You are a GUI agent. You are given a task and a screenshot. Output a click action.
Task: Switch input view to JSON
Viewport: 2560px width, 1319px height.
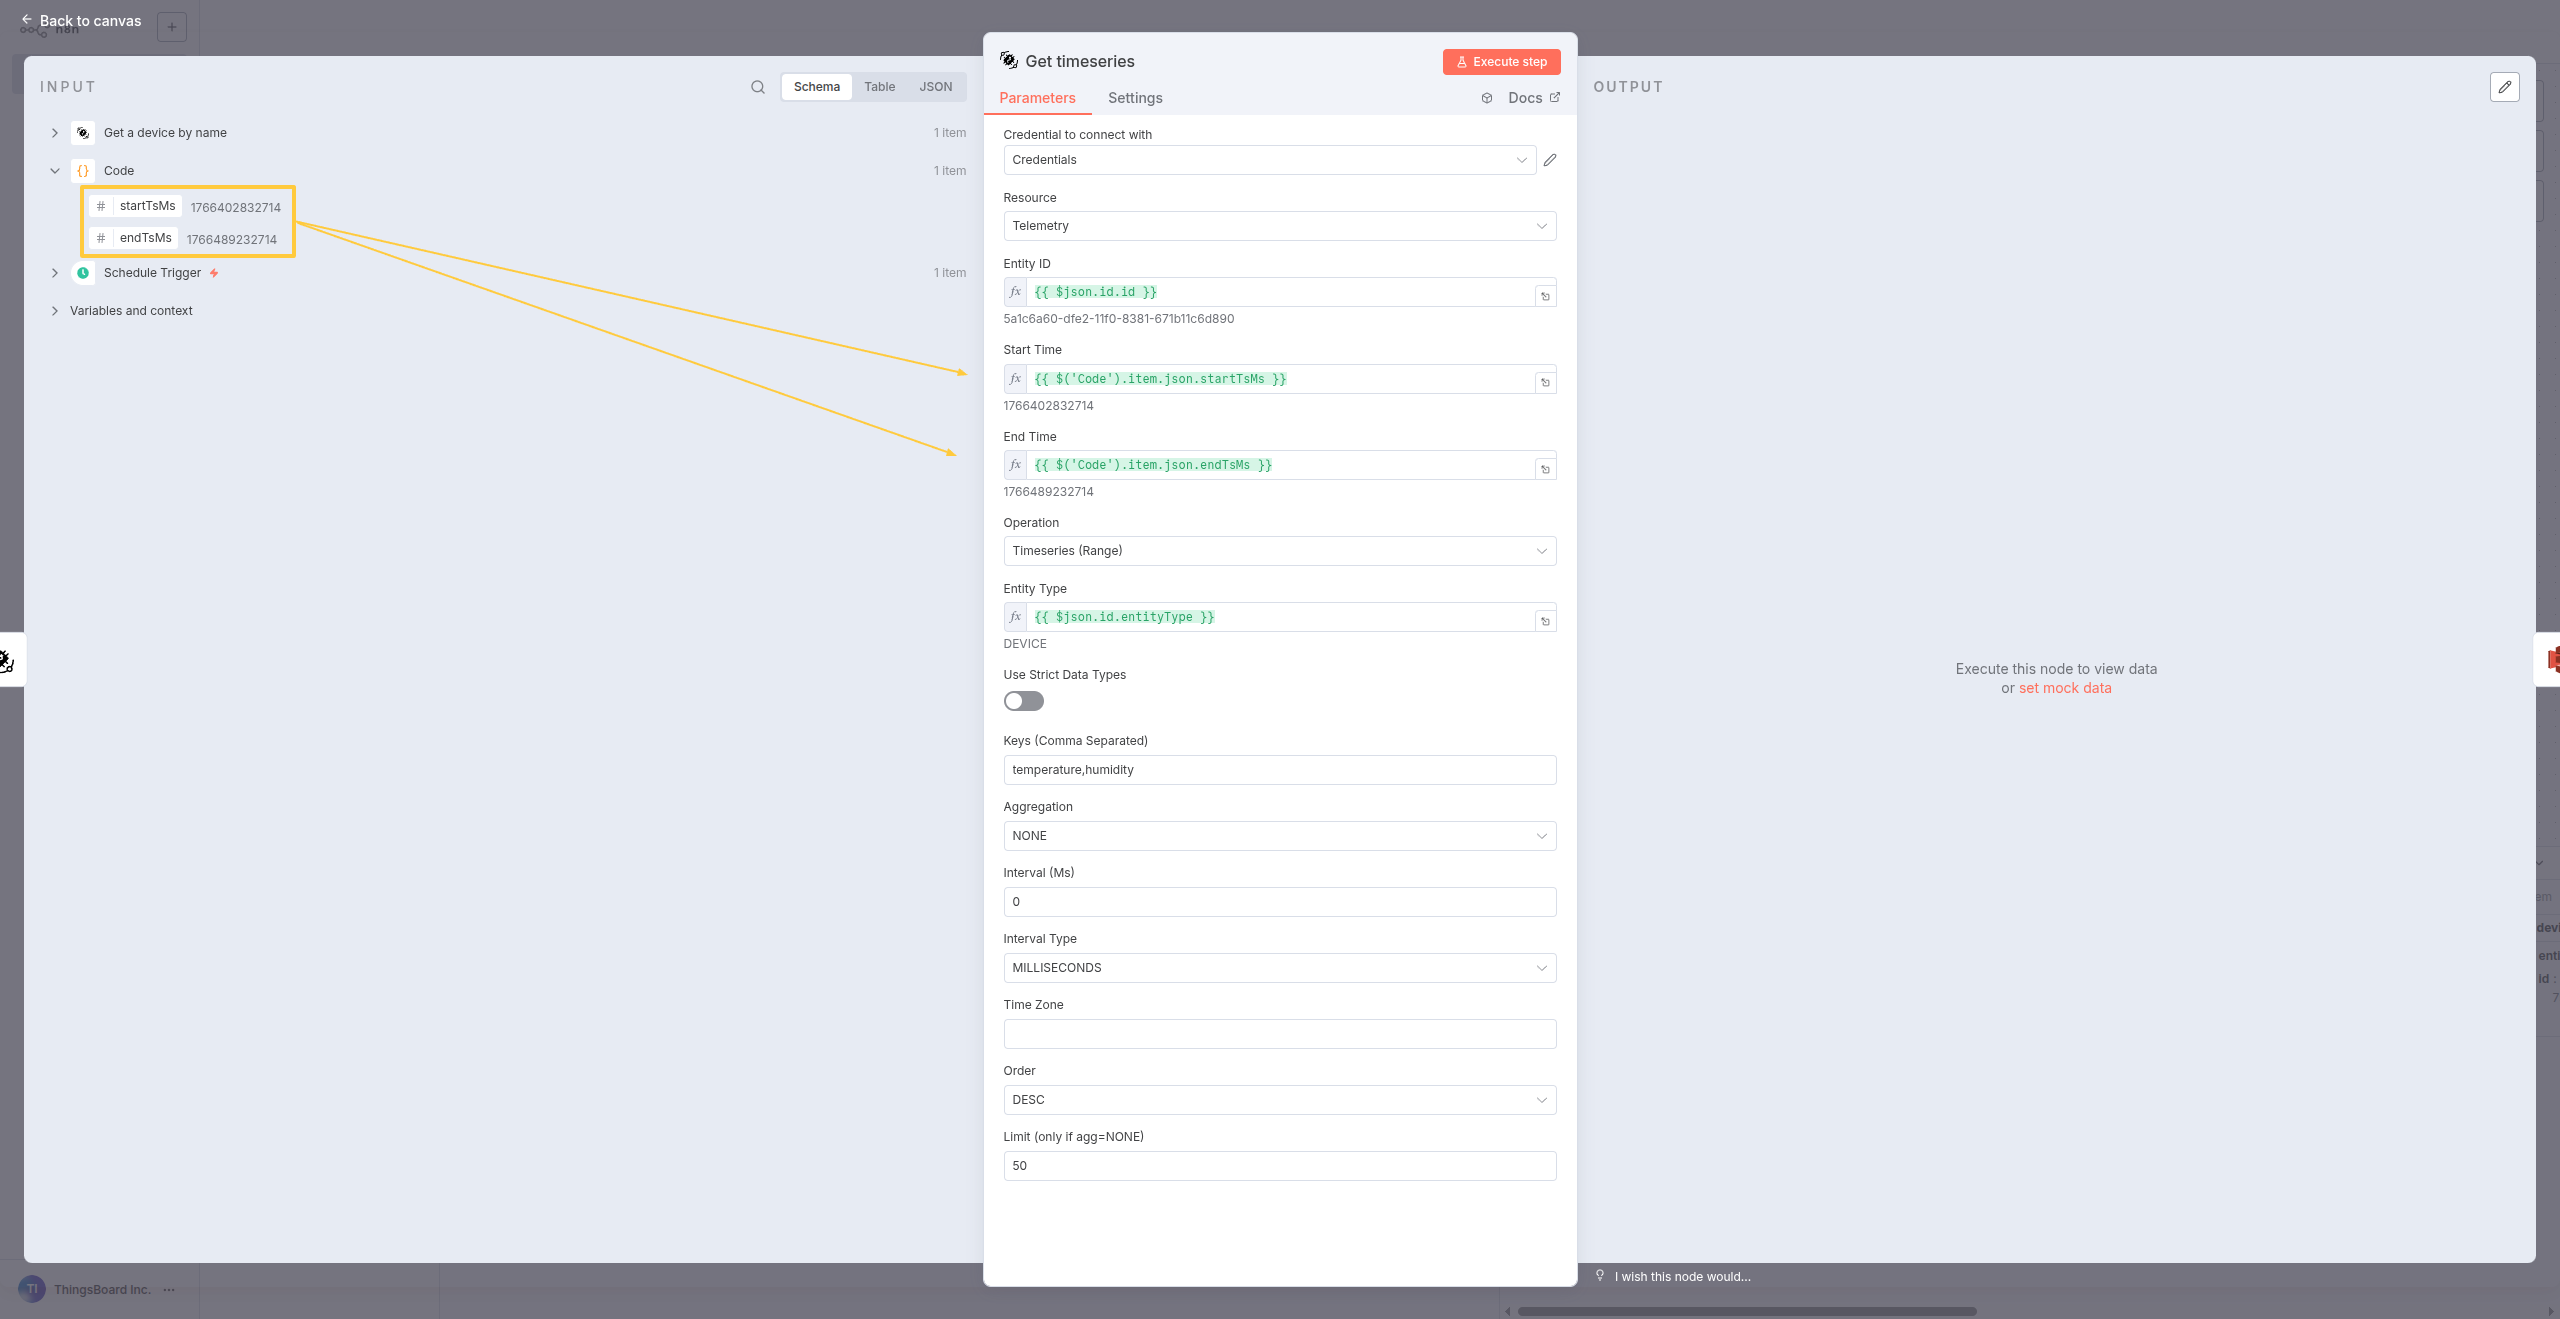(x=935, y=87)
